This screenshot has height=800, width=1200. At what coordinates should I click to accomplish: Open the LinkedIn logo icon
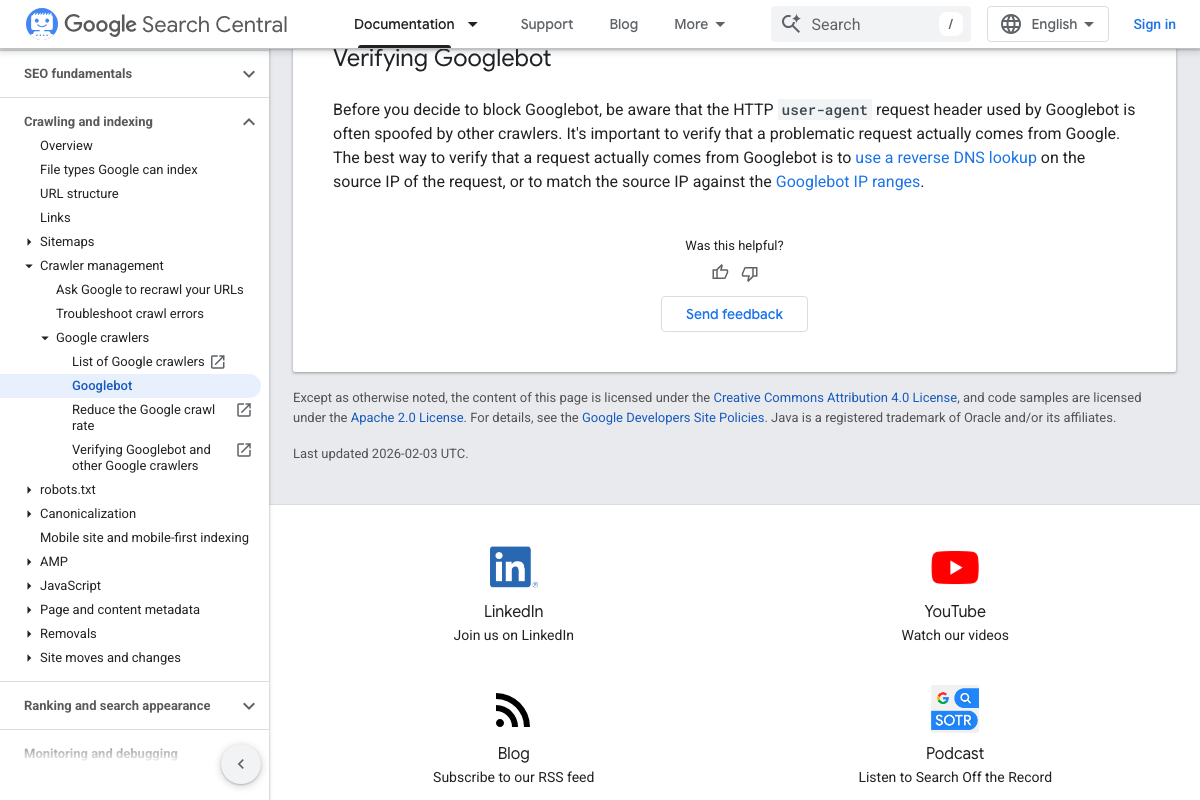click(x=513, y=567)
